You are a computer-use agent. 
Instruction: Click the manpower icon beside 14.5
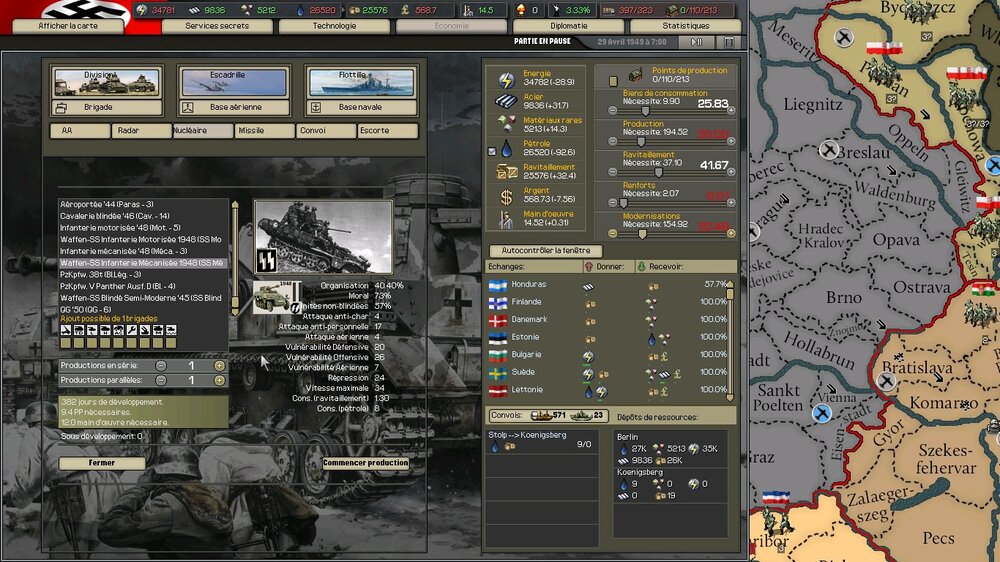[467, 10]
